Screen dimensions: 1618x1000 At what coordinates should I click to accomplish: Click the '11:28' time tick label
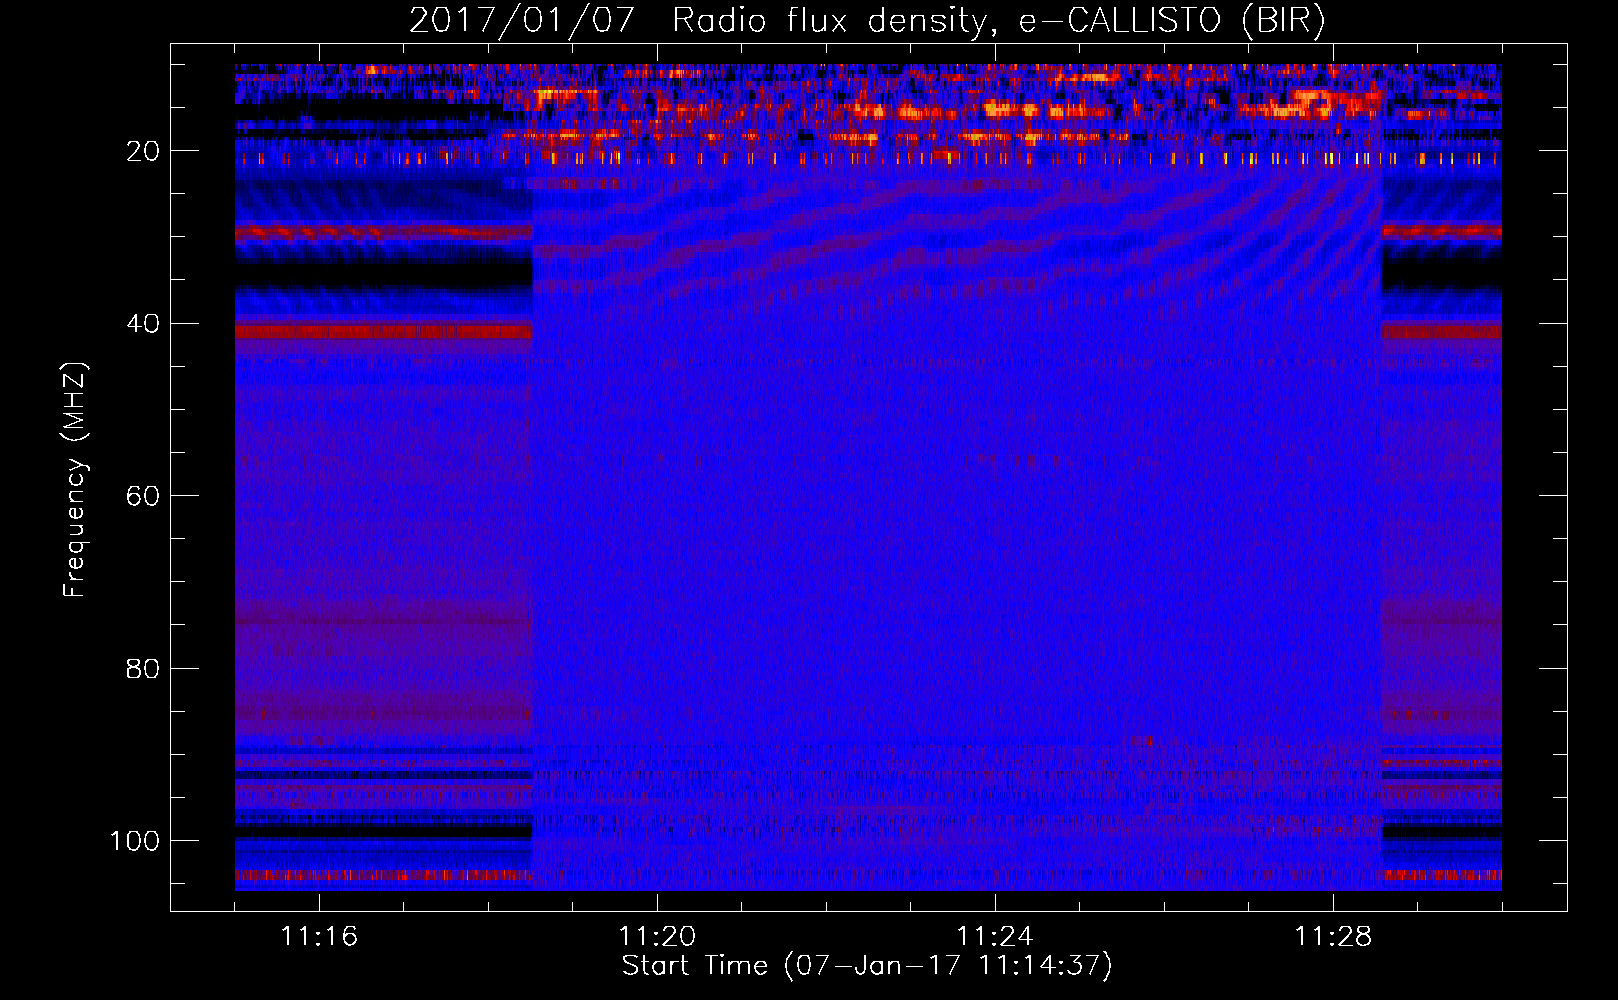1333,937
